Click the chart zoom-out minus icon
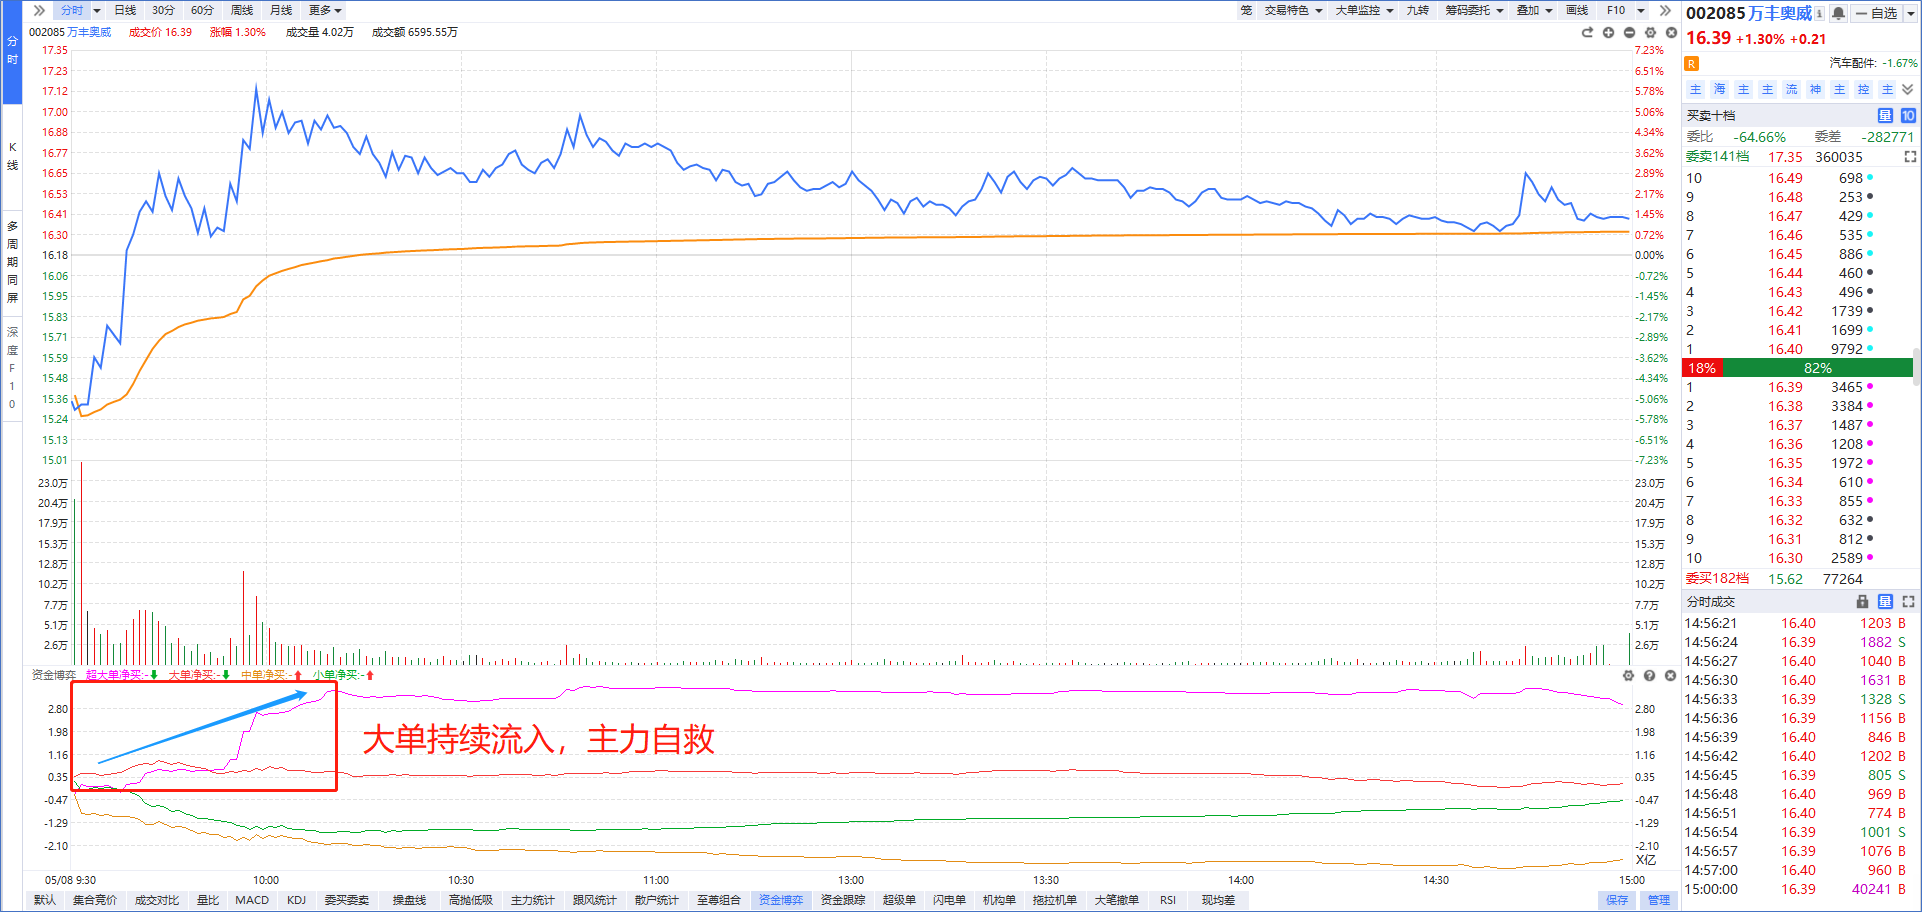The height and width of the screenshot is (912, 1922). pos(1629,33)
